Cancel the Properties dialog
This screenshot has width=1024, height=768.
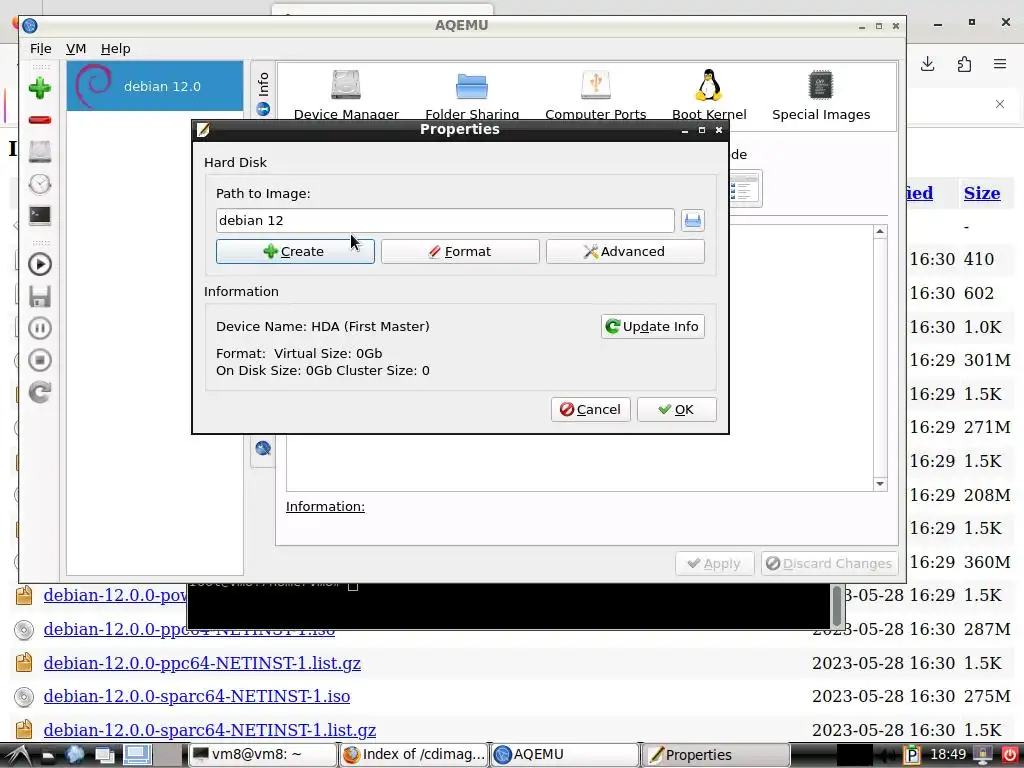590,409
